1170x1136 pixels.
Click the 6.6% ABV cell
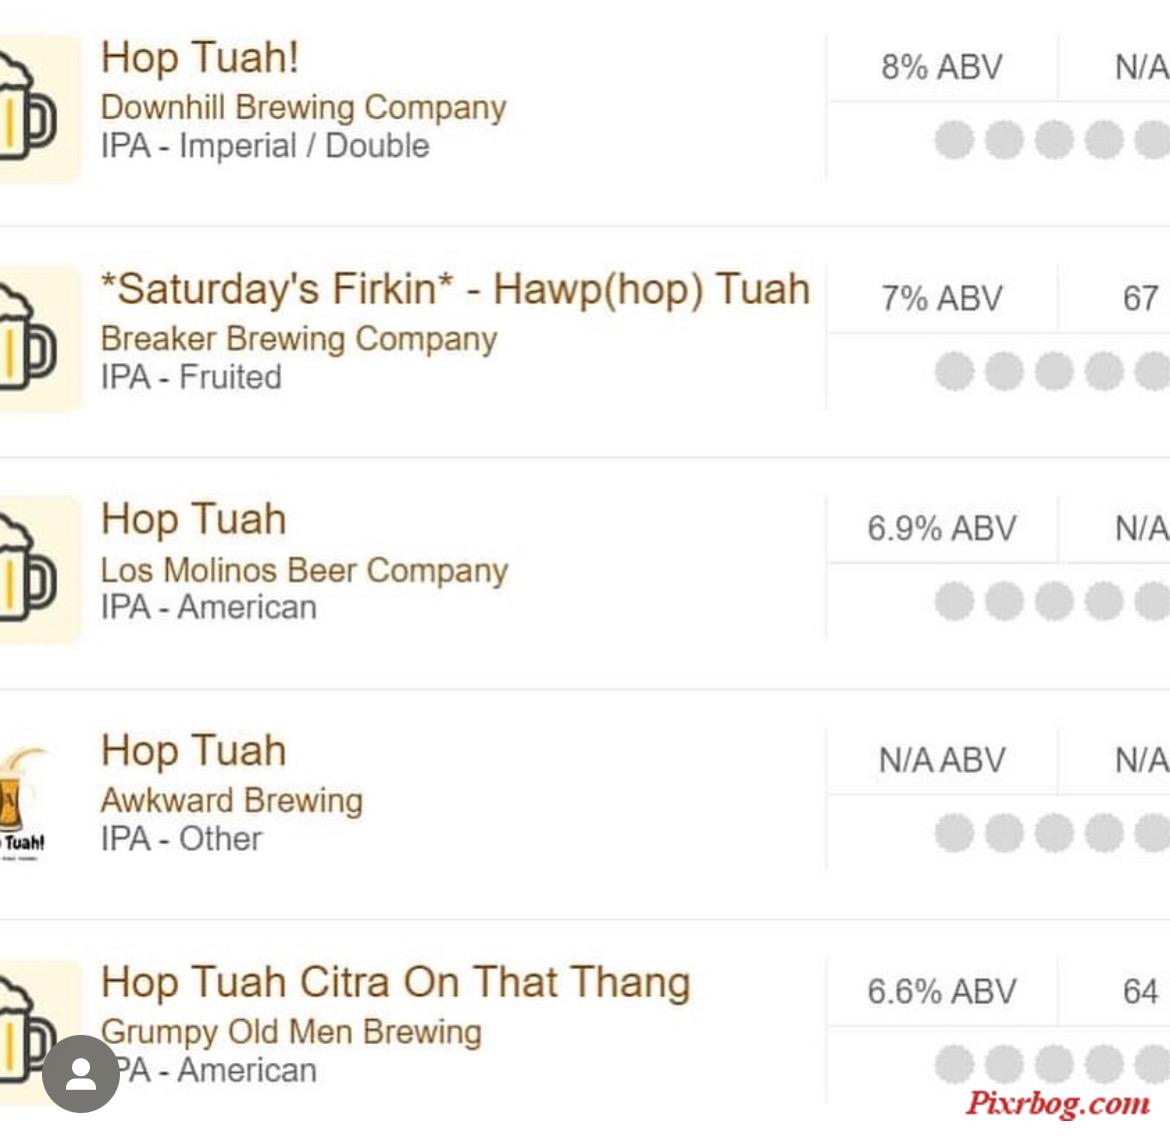pyautogui.click(x=942, y=992)
